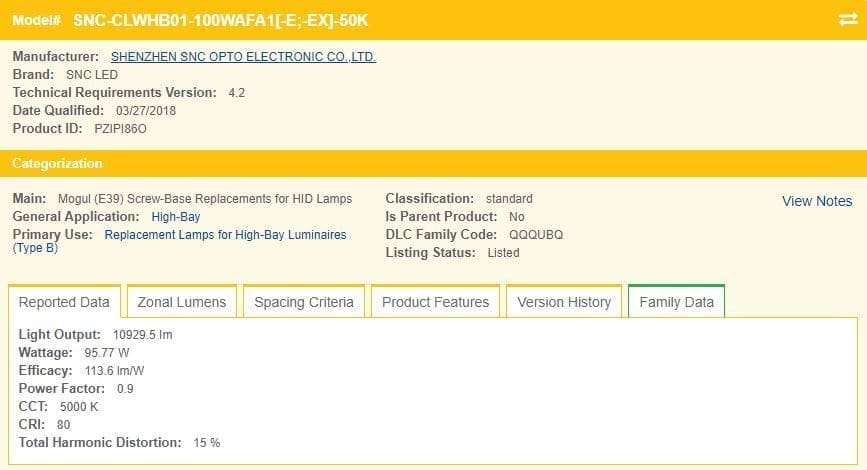Switch to the Reported Data tab
This screenshot has width=867, height=470.
coord(64,302)
